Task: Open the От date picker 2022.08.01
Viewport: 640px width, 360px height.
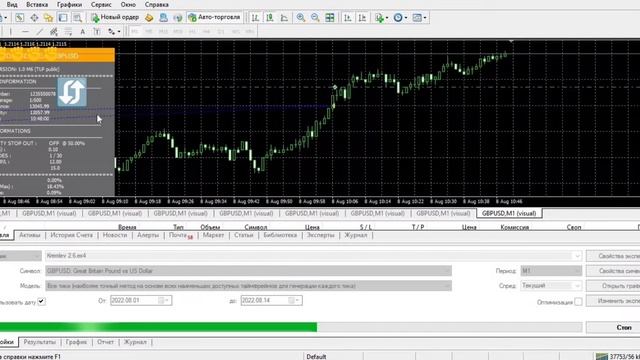Action: [x=141, y=300]
